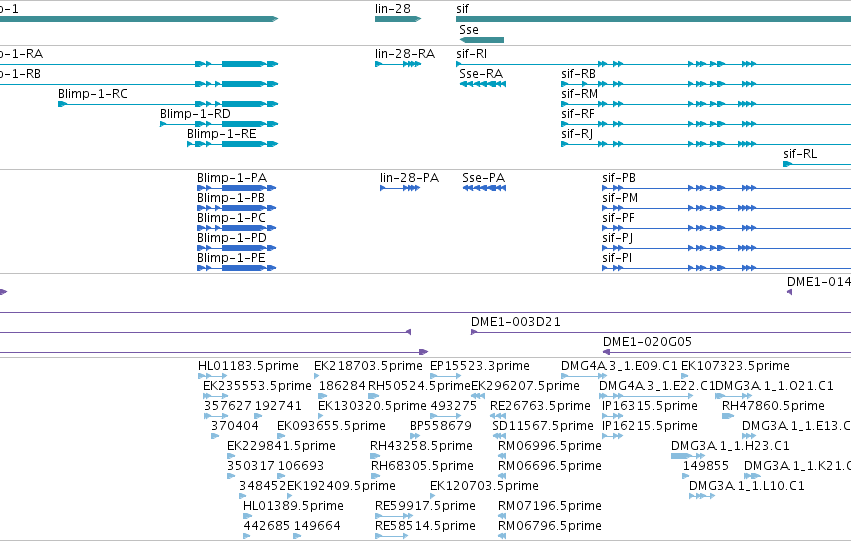Open the sif-RJ transcript label
The width and height of the screenshot is (851, 541).
click(x=577, y=134)
